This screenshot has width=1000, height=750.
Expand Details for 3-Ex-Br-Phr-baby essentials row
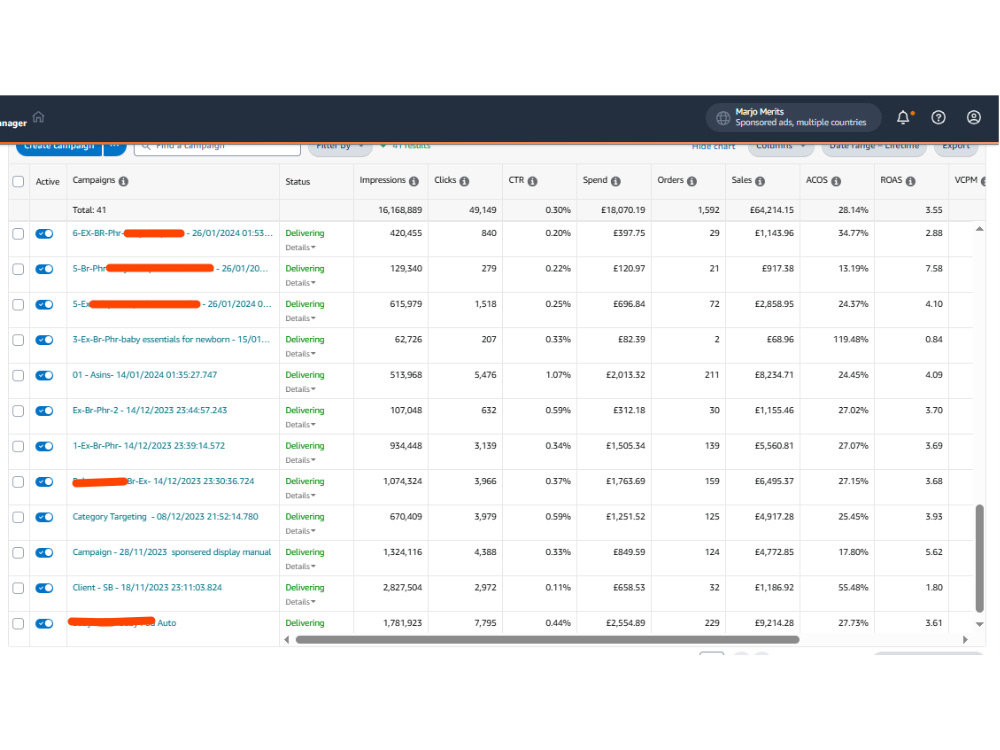point(300,354)
